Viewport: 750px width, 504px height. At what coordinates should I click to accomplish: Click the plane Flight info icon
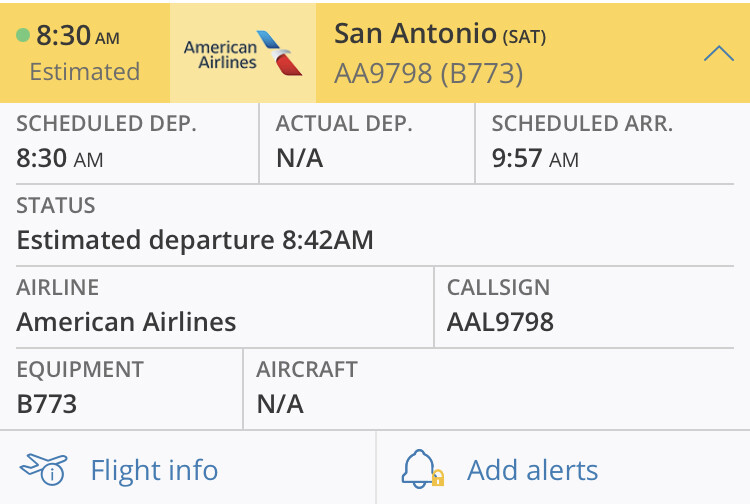(43, 469)
